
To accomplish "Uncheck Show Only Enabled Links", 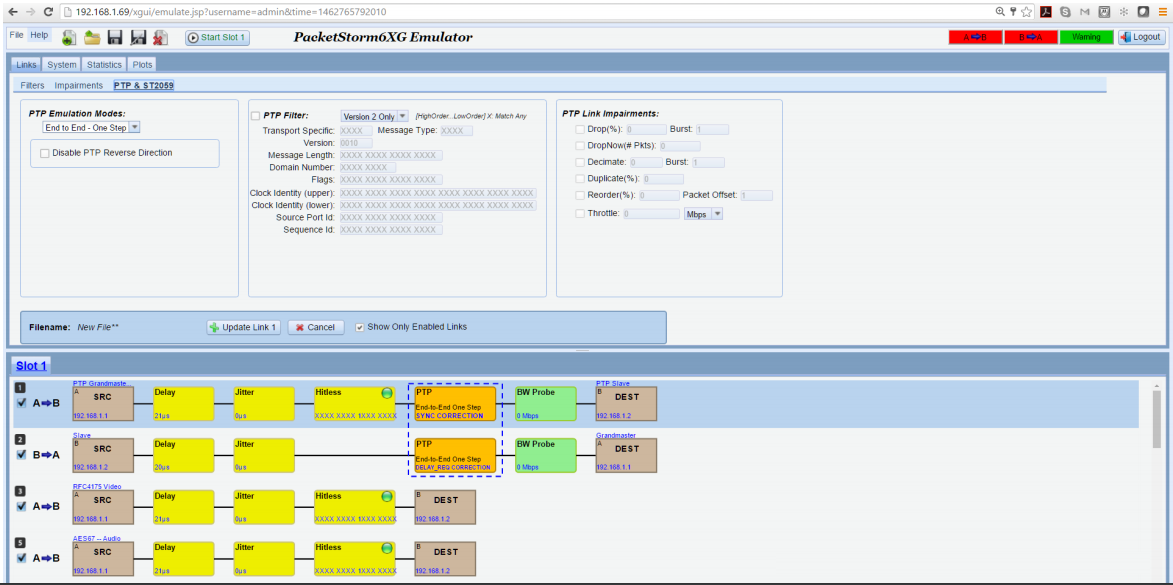I will pos(360,327).
